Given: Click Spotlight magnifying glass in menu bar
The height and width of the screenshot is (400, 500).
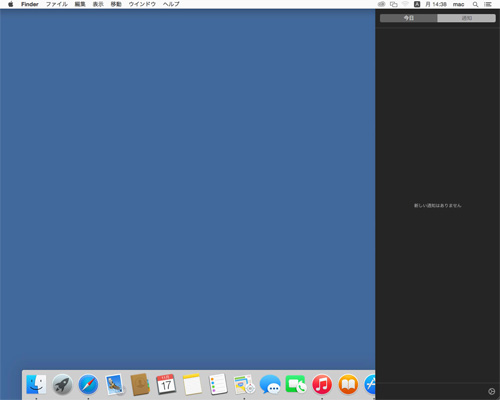Looking at the screenshot, I should [x=475, y=4].
